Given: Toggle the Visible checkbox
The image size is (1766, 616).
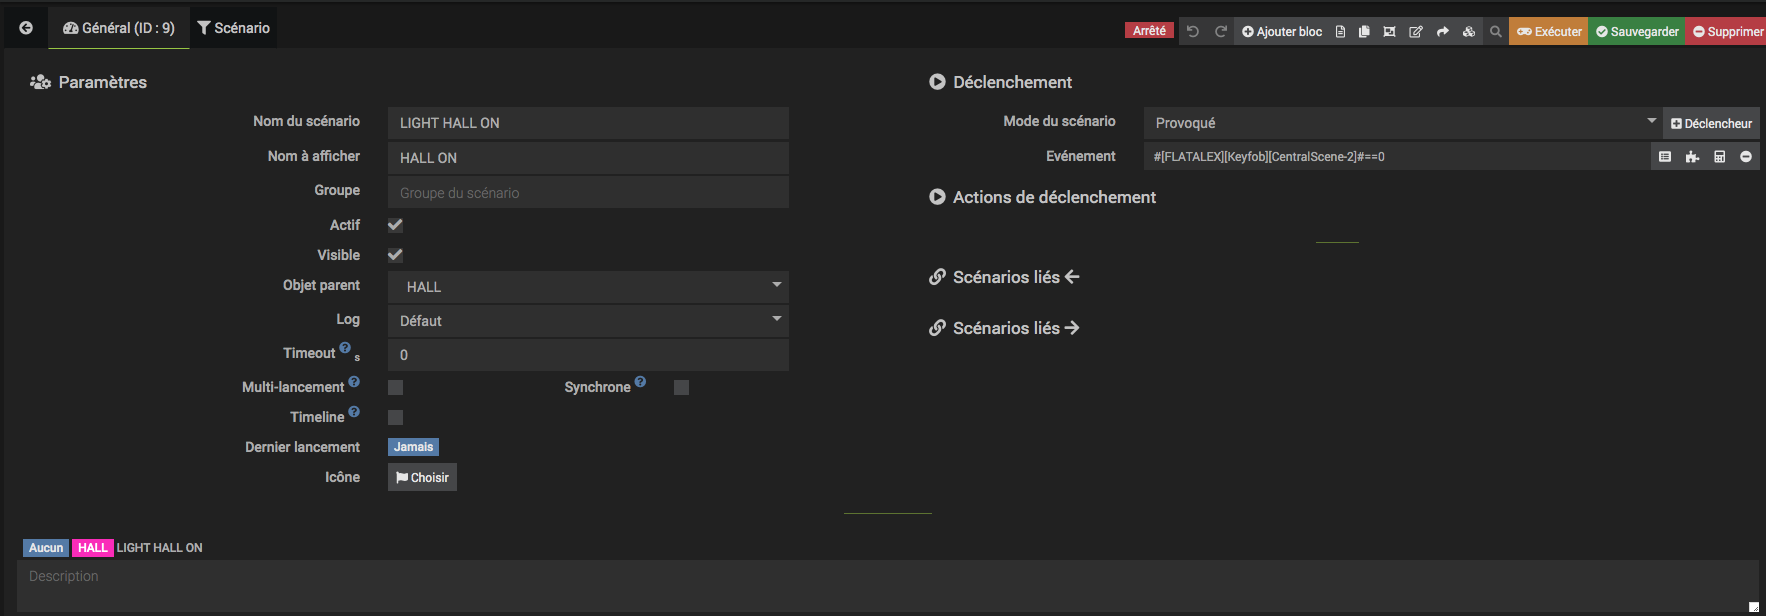Looking at the screenshot, I should [x=396, y=255].
